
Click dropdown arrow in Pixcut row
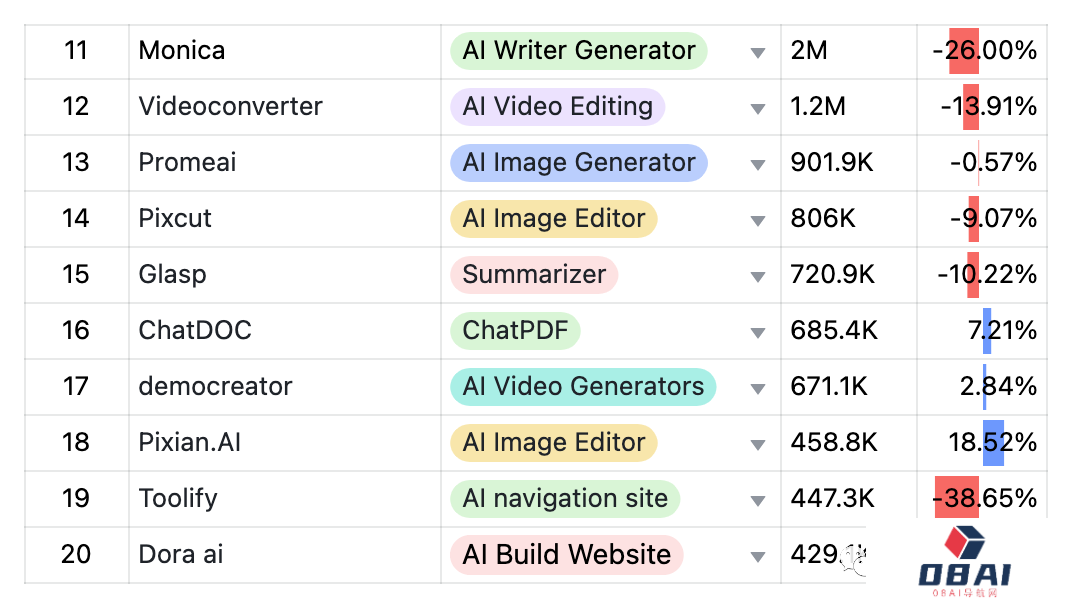pos(758,220)
